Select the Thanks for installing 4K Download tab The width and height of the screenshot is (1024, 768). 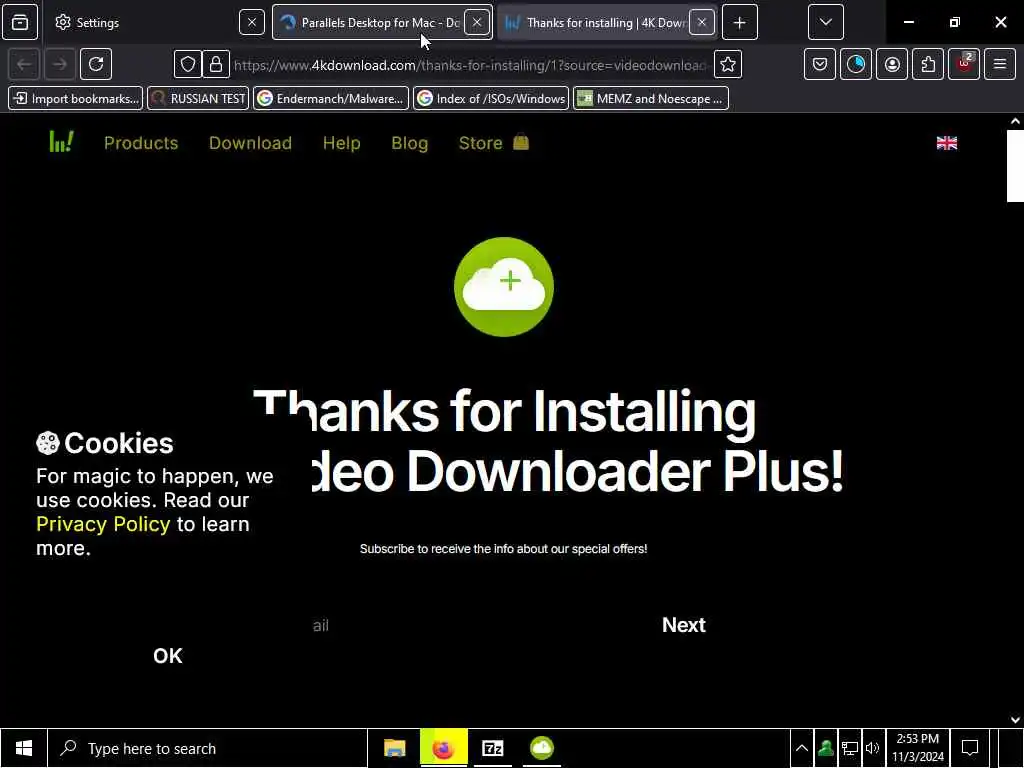[x=607, y=23]
